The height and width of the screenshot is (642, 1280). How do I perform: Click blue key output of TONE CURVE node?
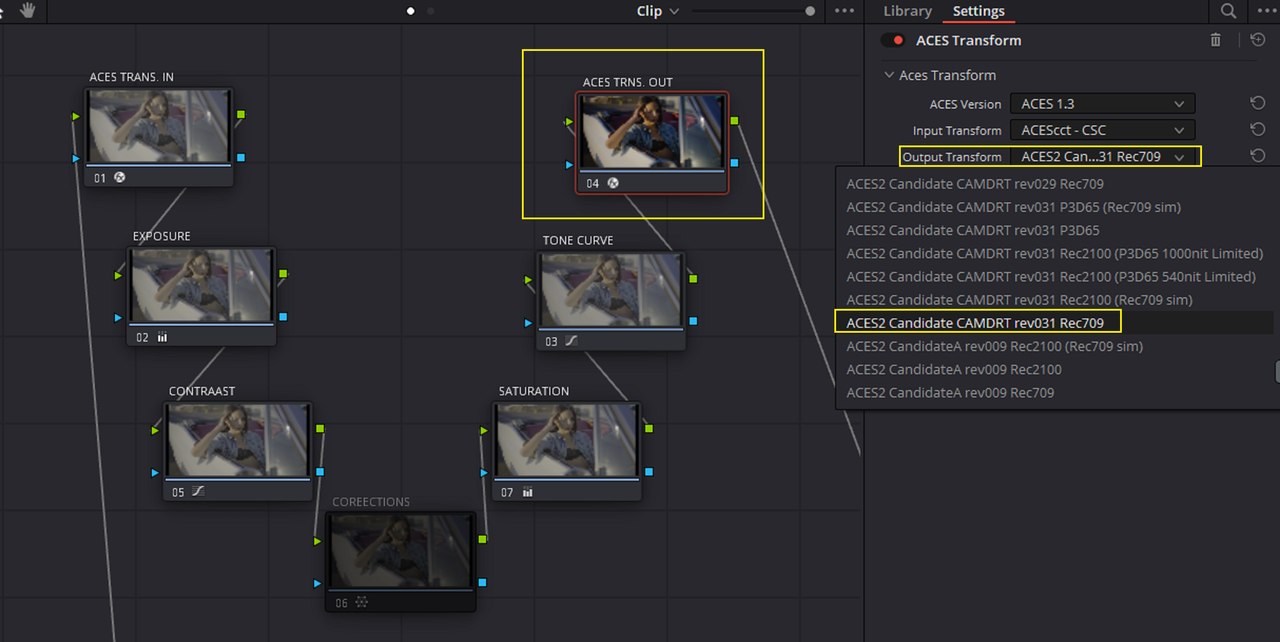pyautogui.click(x=693, y=320)
